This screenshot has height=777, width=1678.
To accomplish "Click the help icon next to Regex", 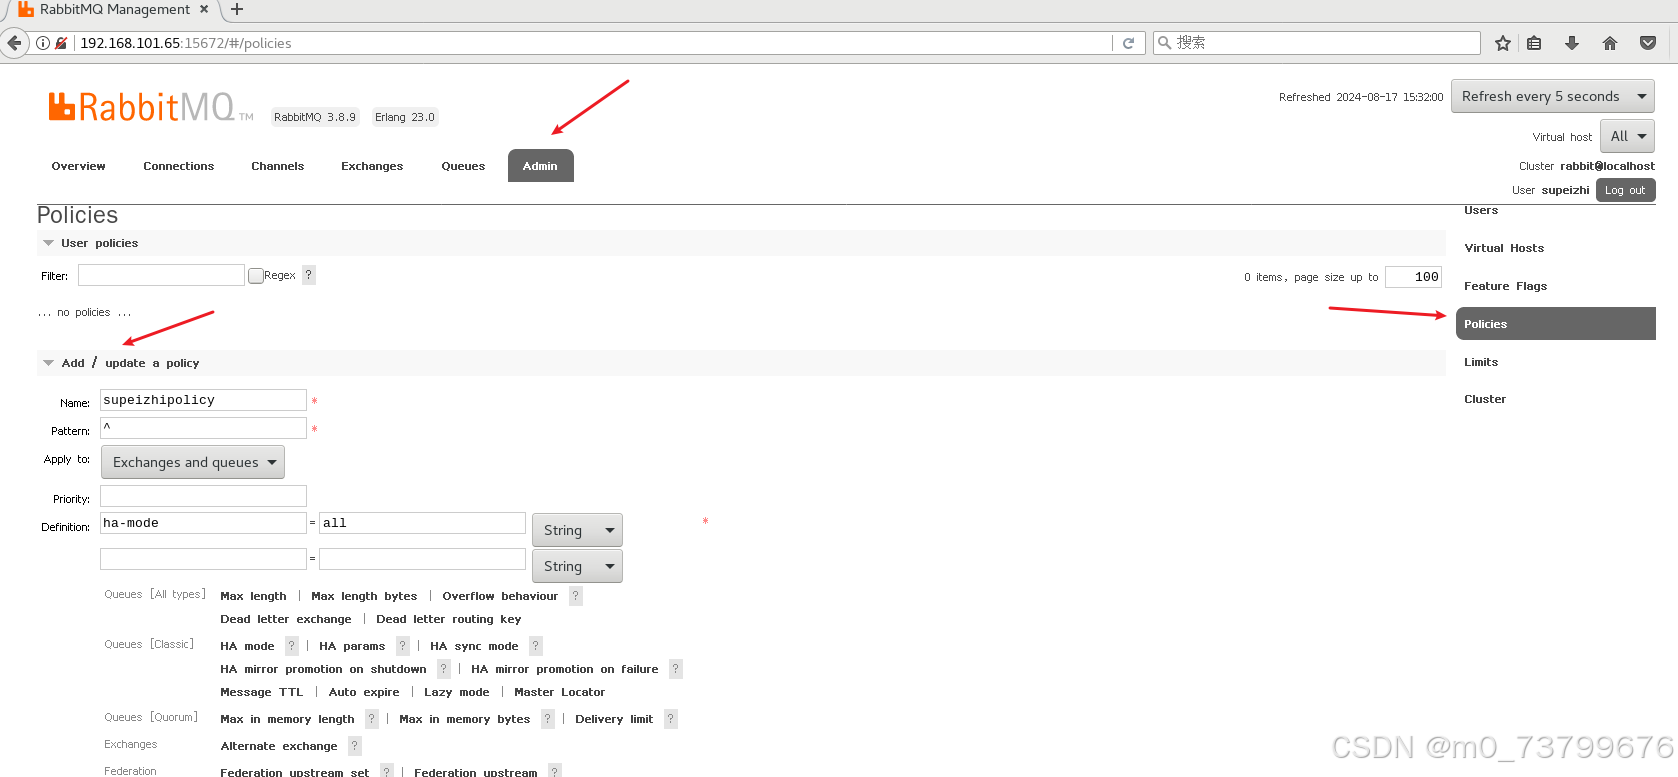I will coord(308,275).
